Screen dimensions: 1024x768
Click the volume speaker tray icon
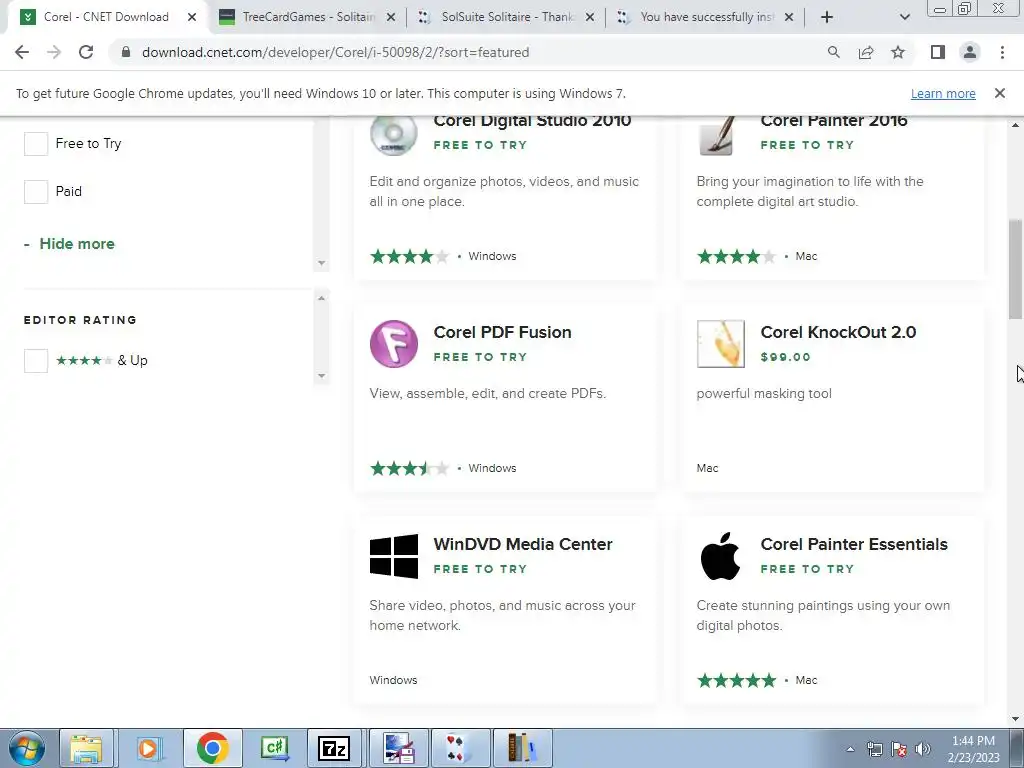[x=923, y=749]
